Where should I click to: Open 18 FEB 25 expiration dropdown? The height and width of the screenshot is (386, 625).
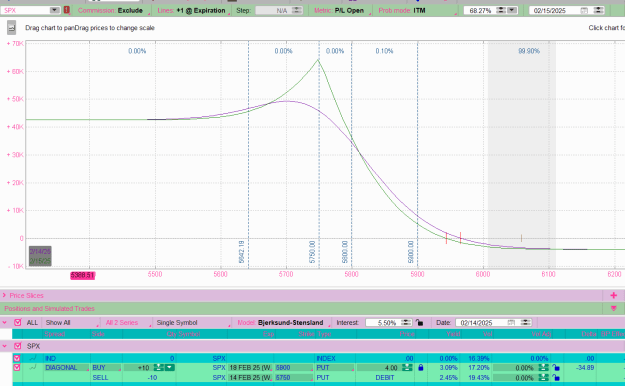click(x=250, y=368)
